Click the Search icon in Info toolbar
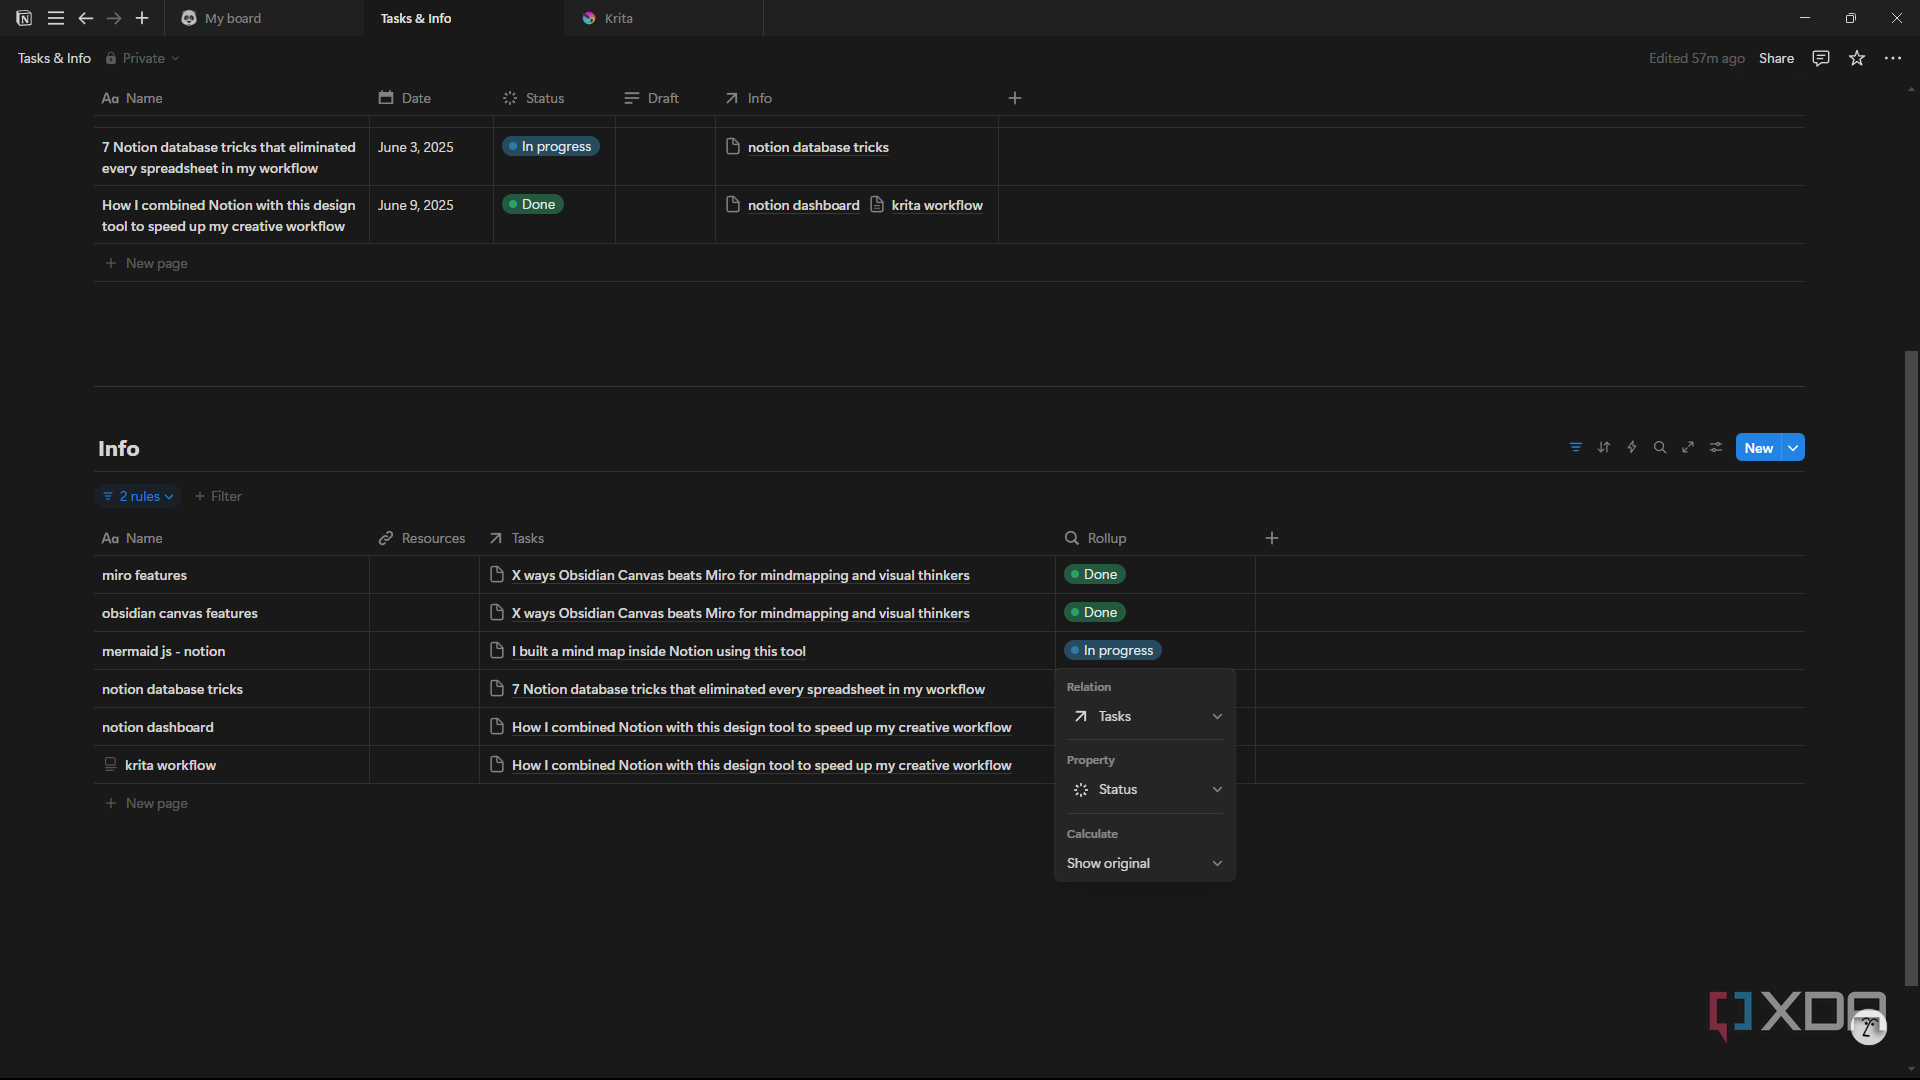Viewport: 1920px width, 1080px height. pyautogui.click(x=1660, y=447)
